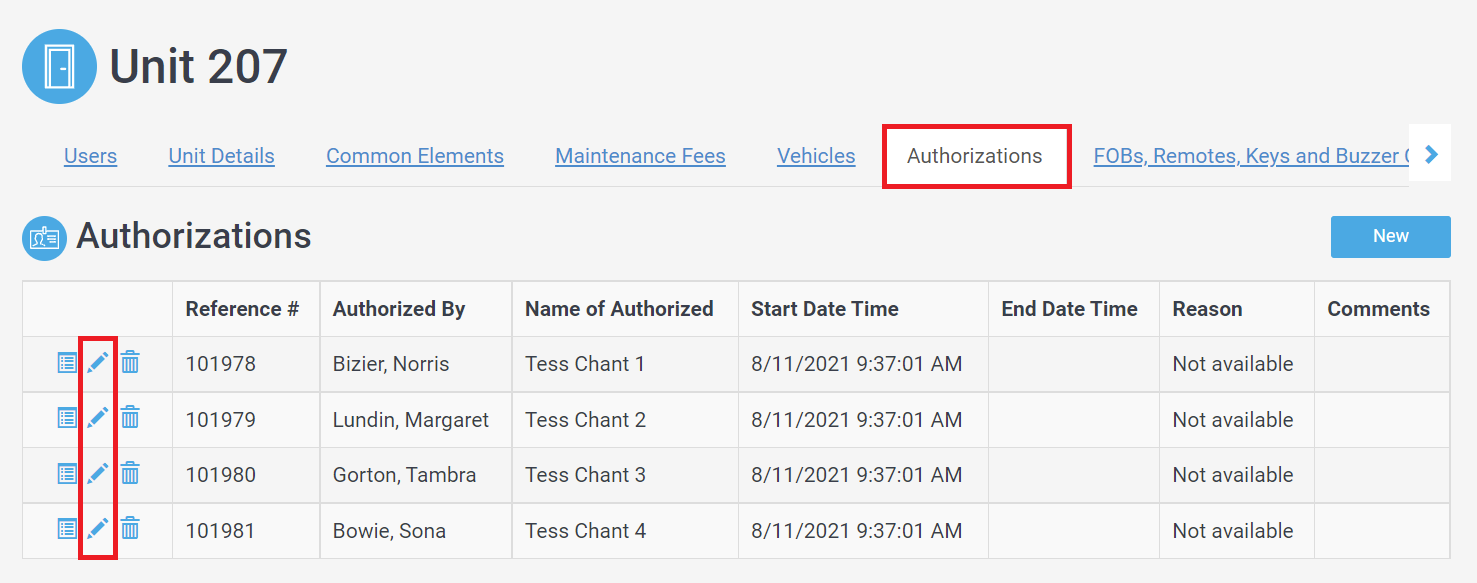Open the Common Elements link
This screenshot has height=583, width=1477.
click(415, 156)
